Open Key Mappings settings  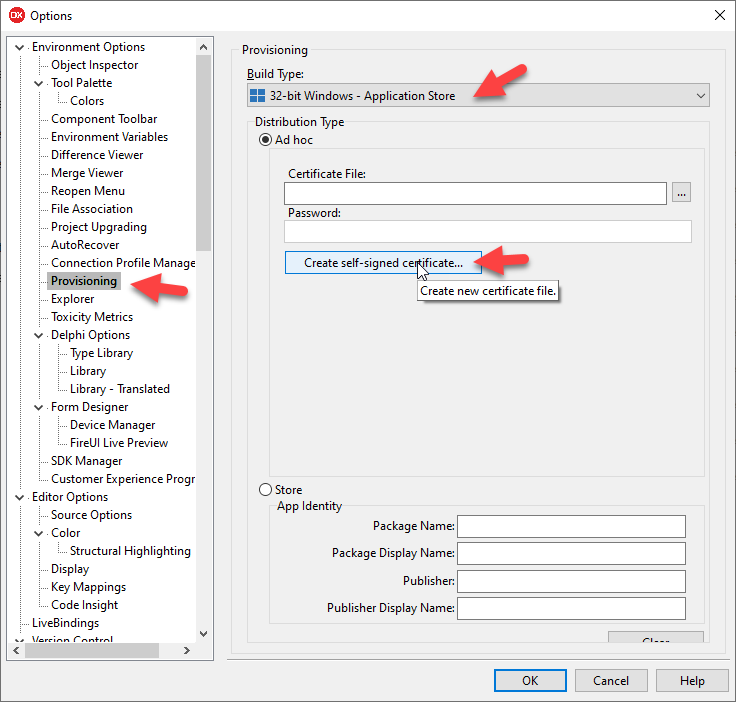coord(88,587)
